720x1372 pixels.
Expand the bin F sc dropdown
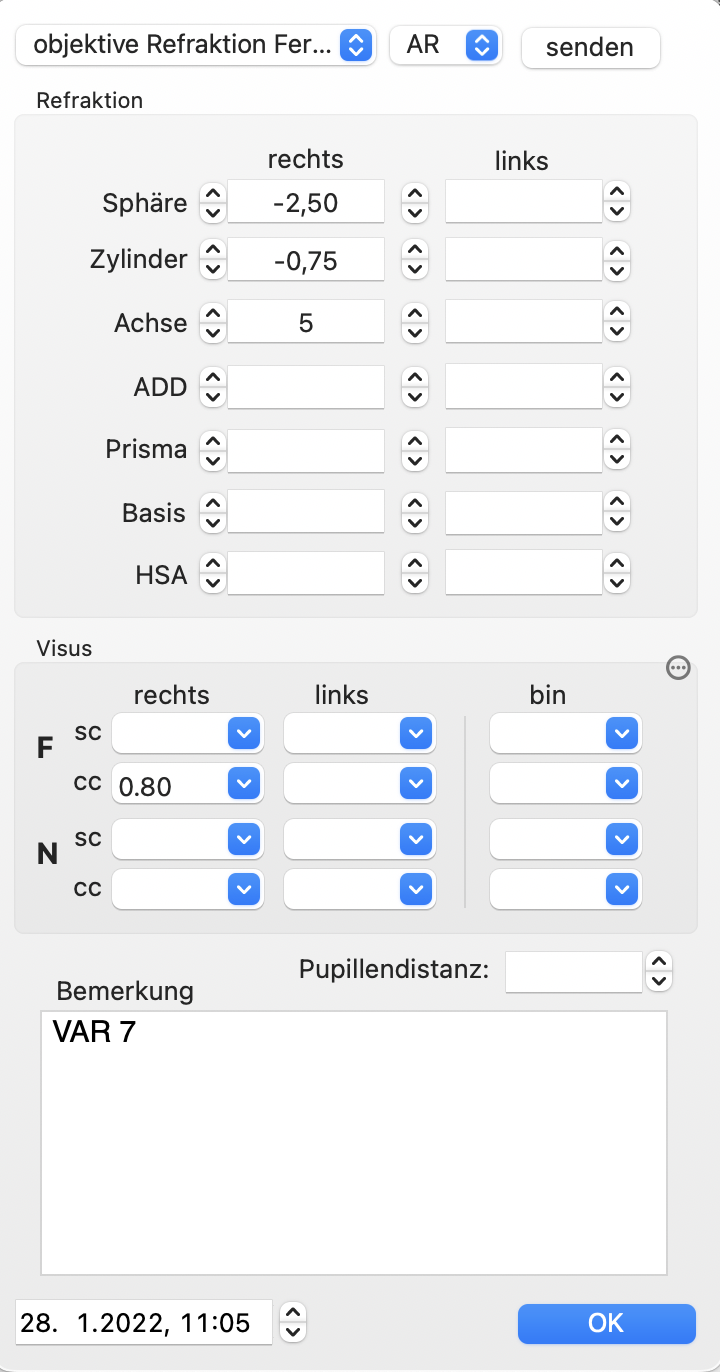pyautogui.click(x=565, y=734)
